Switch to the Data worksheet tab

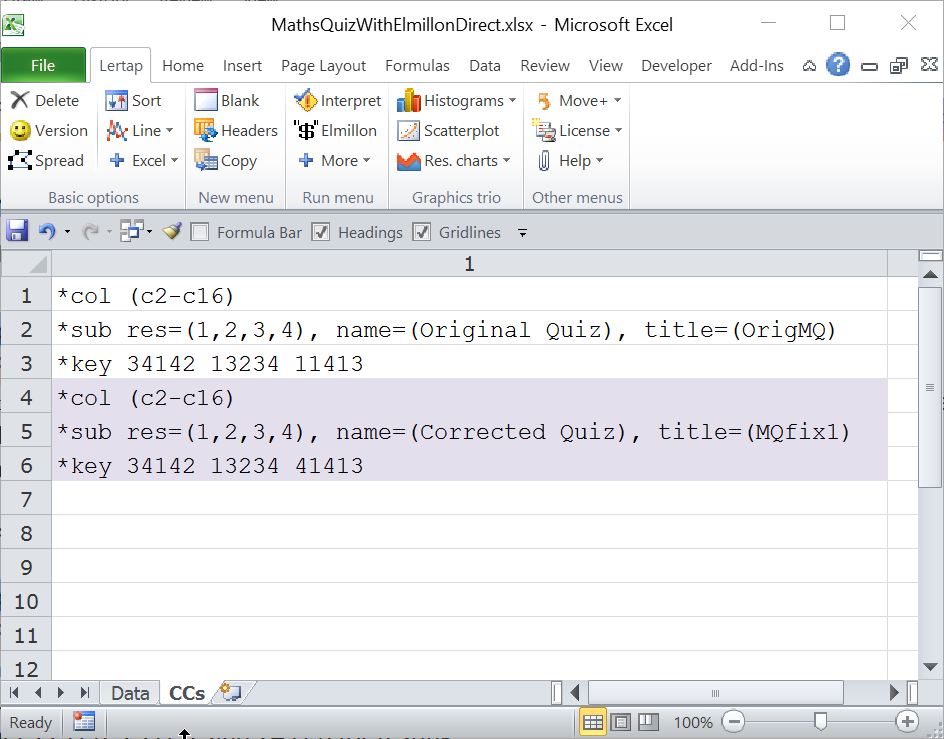pos(130,693)
